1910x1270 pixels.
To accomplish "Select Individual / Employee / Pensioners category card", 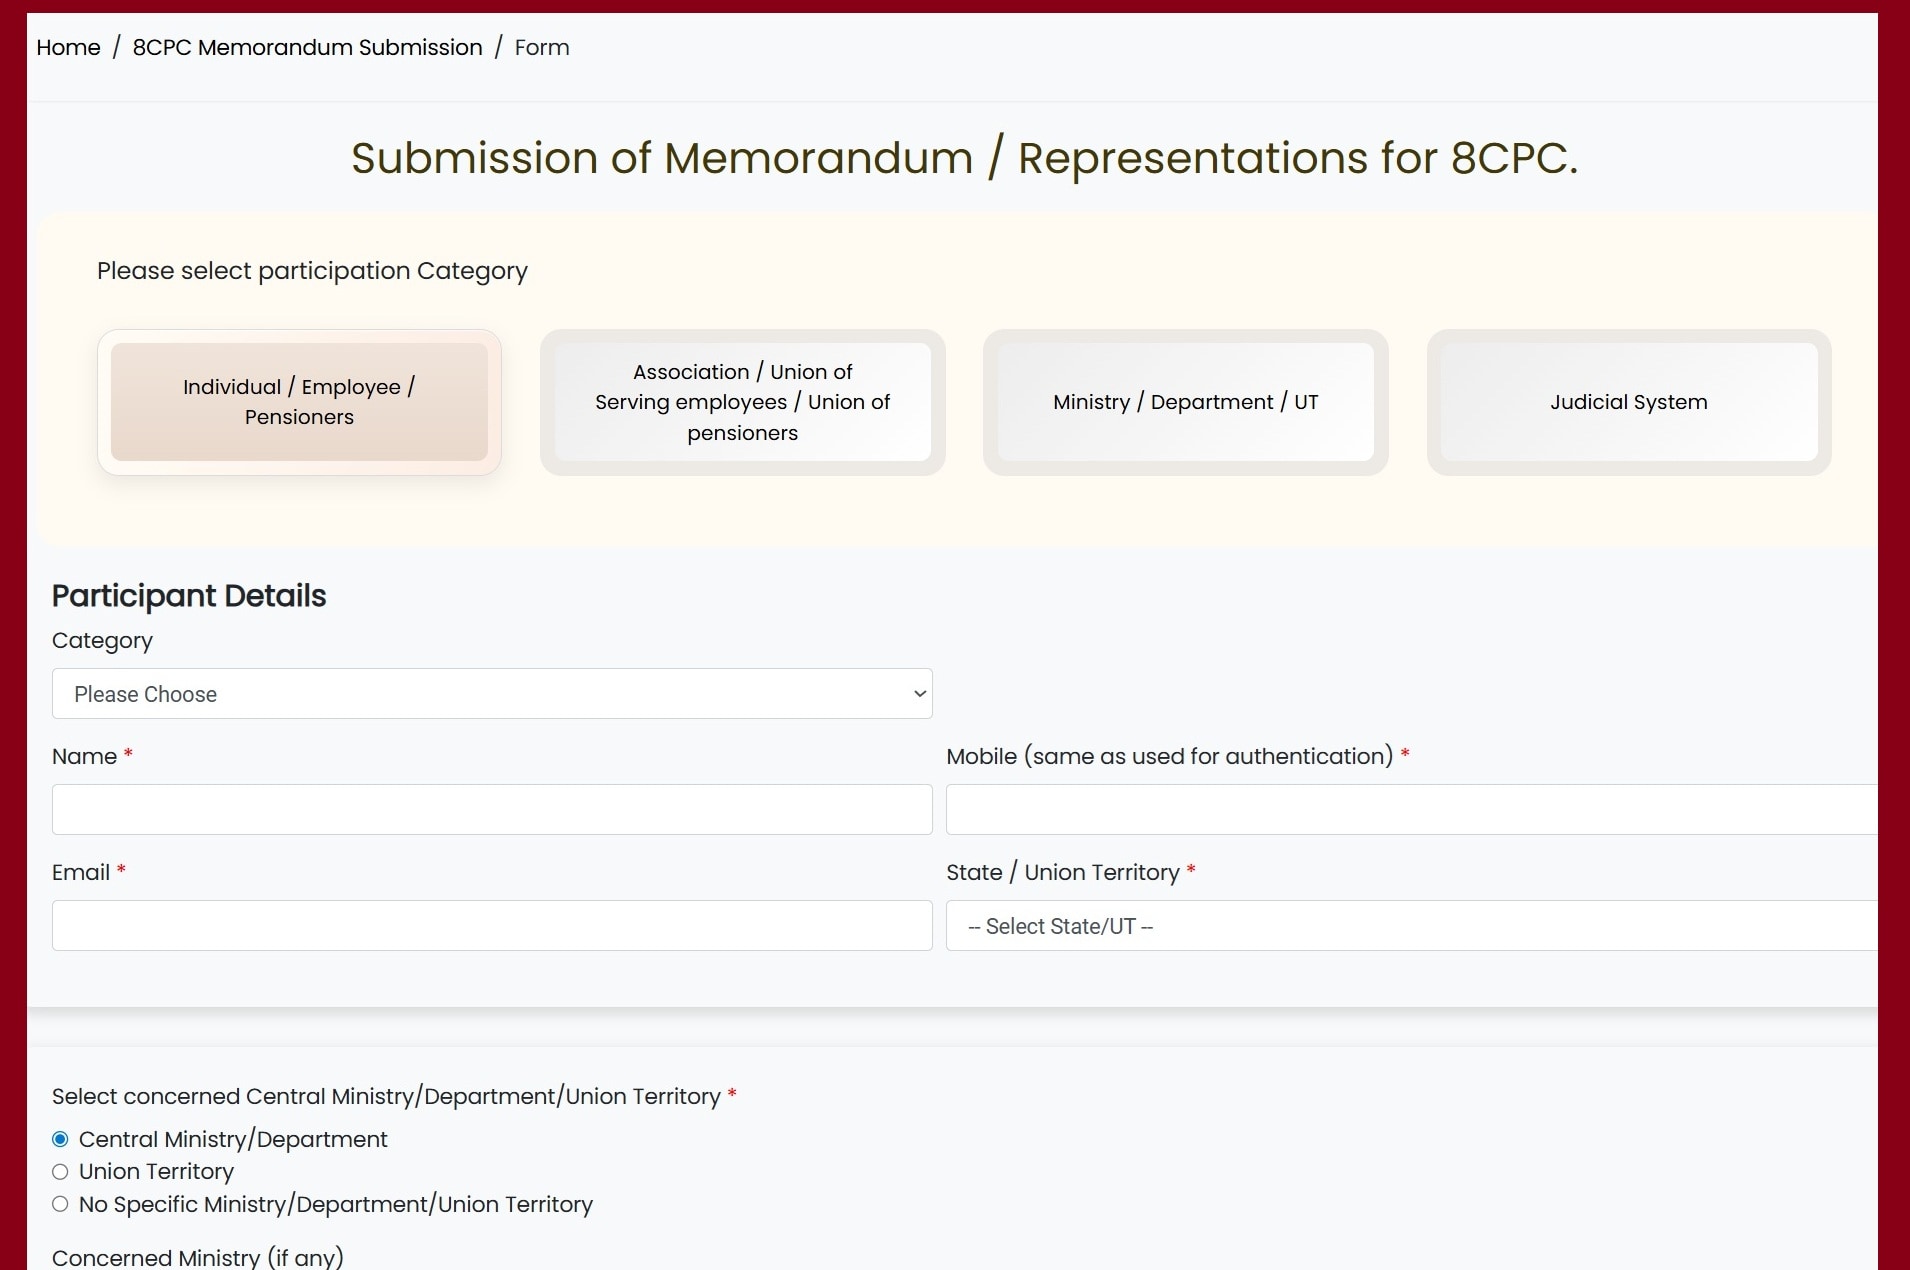I will point(299,402).
